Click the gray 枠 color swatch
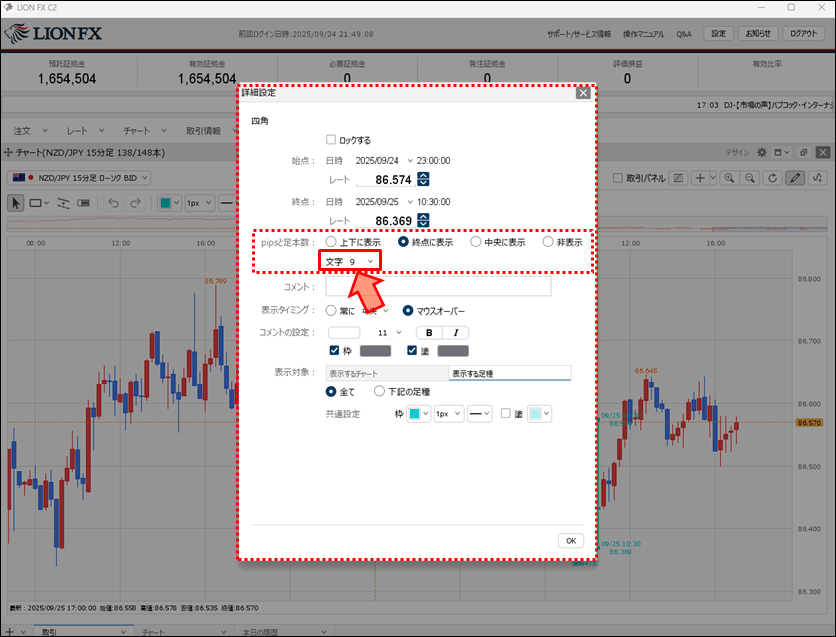The image size is (836, 637). [x=375, y=351]
